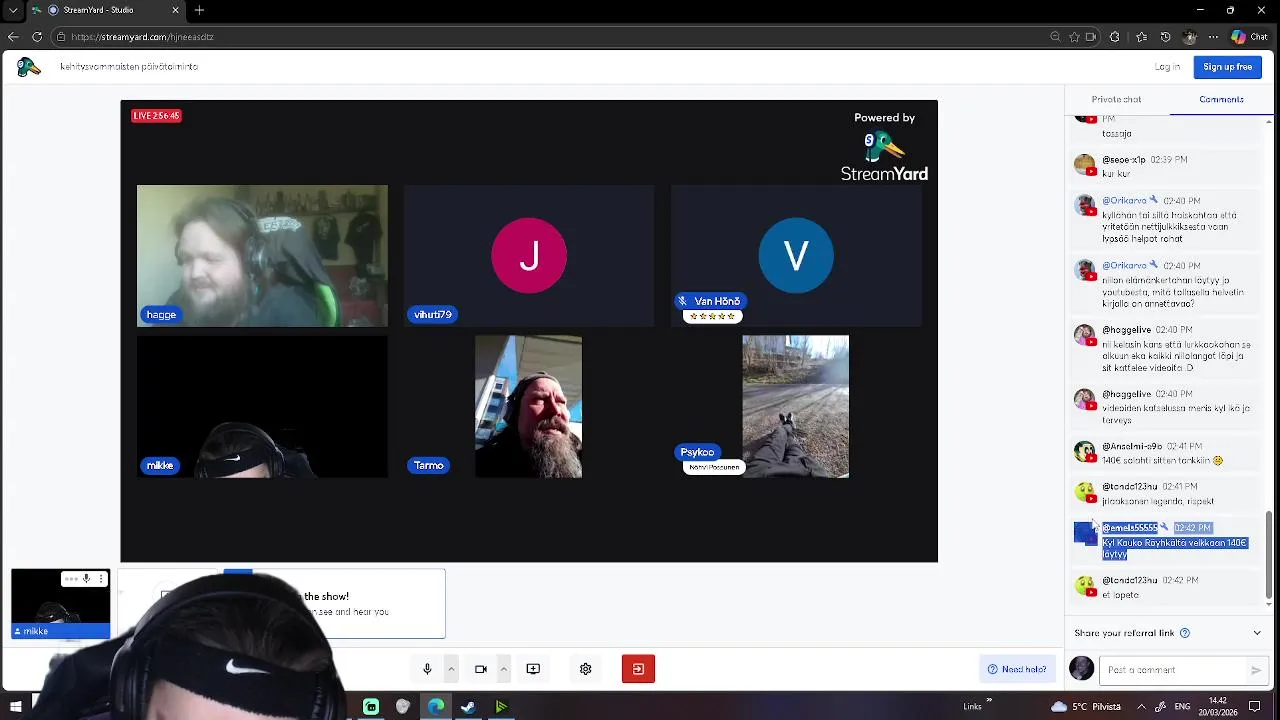Click the Steam taskbar icon

click(468, 707)
